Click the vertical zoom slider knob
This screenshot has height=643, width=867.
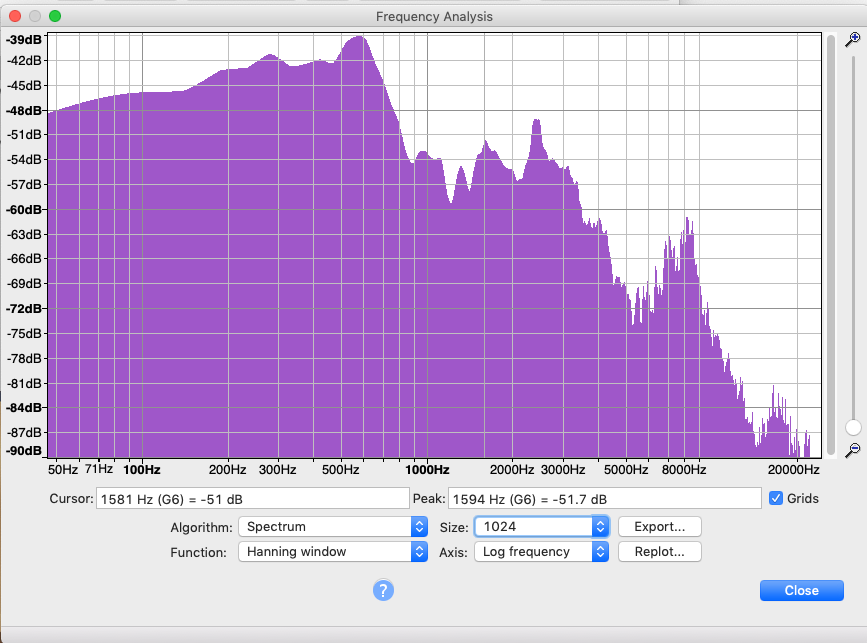853,427
